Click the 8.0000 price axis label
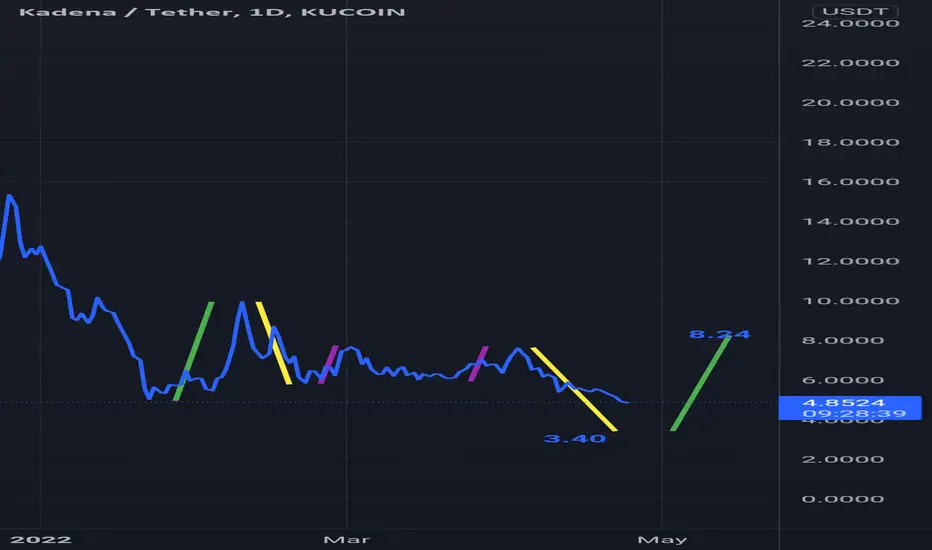 click(843, 340)
